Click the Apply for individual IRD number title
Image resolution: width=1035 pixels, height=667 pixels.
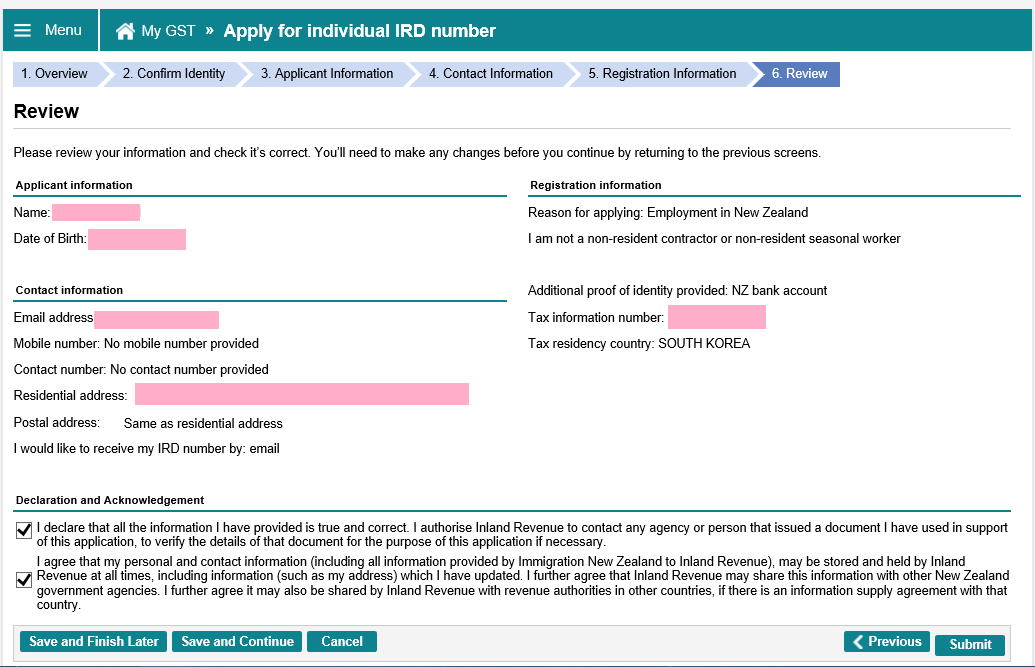pos(359,31)
